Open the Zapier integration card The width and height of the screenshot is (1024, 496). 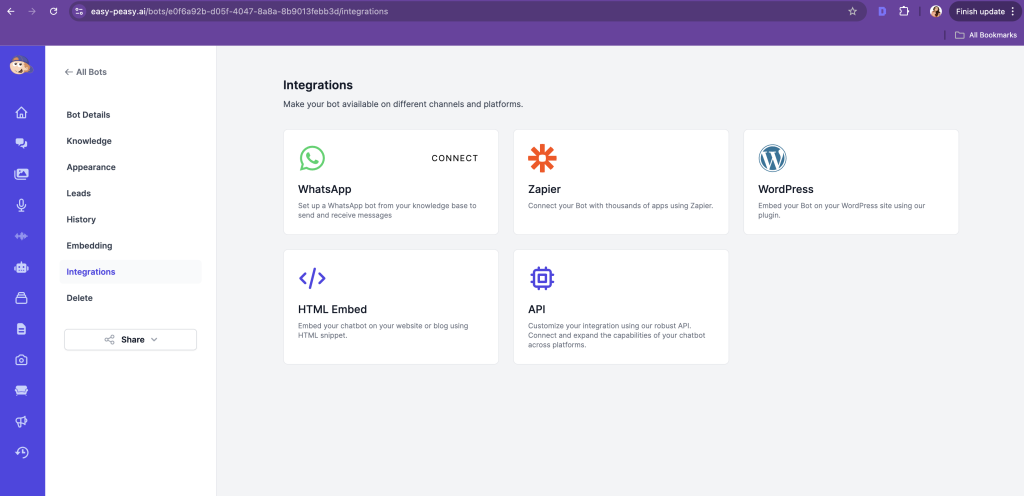click(620, 182)
